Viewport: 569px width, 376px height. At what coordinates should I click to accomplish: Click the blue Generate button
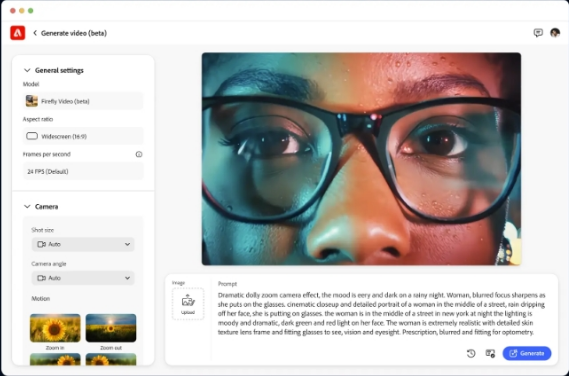tap(527, 353)
